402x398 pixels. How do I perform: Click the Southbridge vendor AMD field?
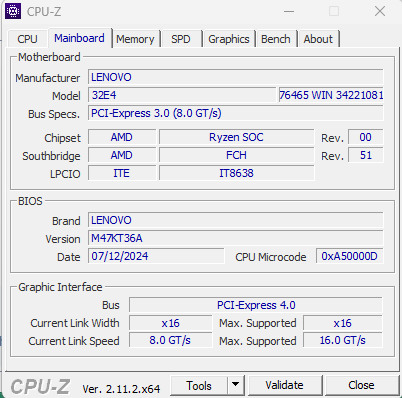[122, 155]
